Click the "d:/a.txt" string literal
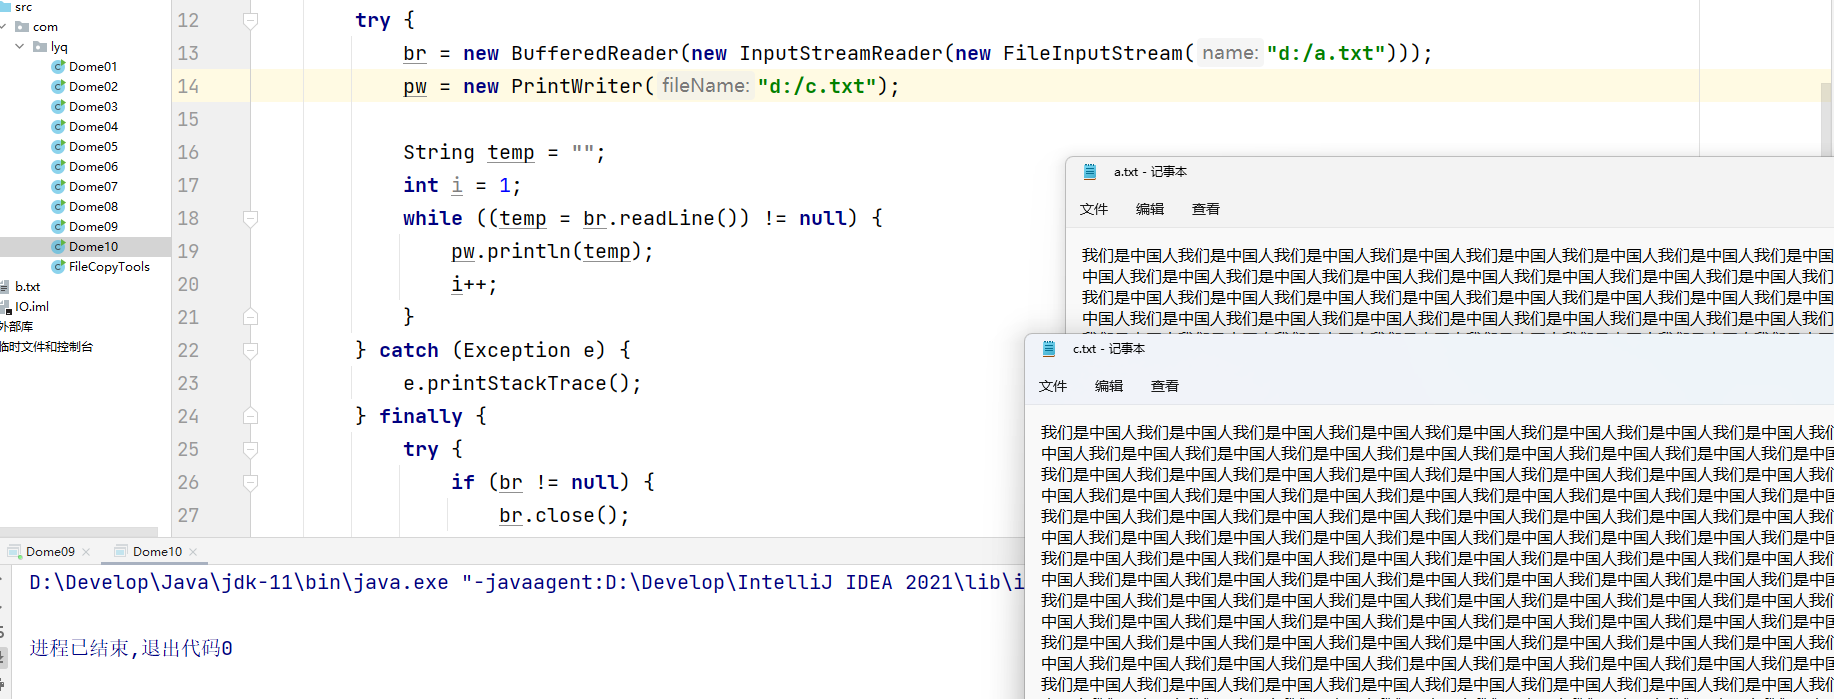Screen dimensions: 1834x699 click(x=1326, y=53)
